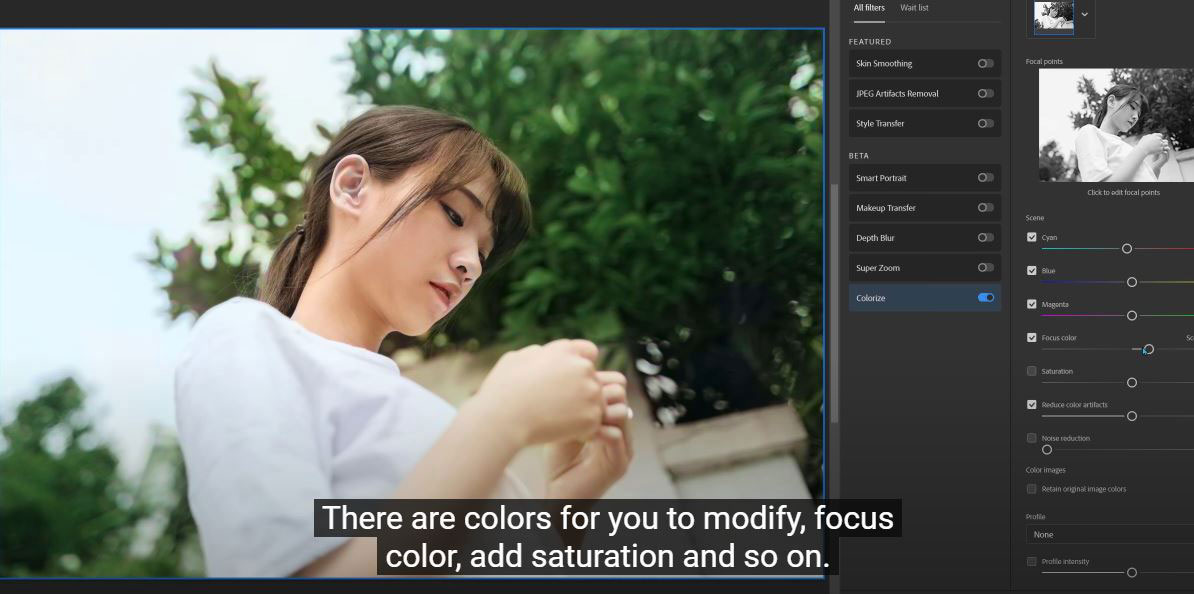Switch on the Smart Portrait toggle

click(985, 178)
